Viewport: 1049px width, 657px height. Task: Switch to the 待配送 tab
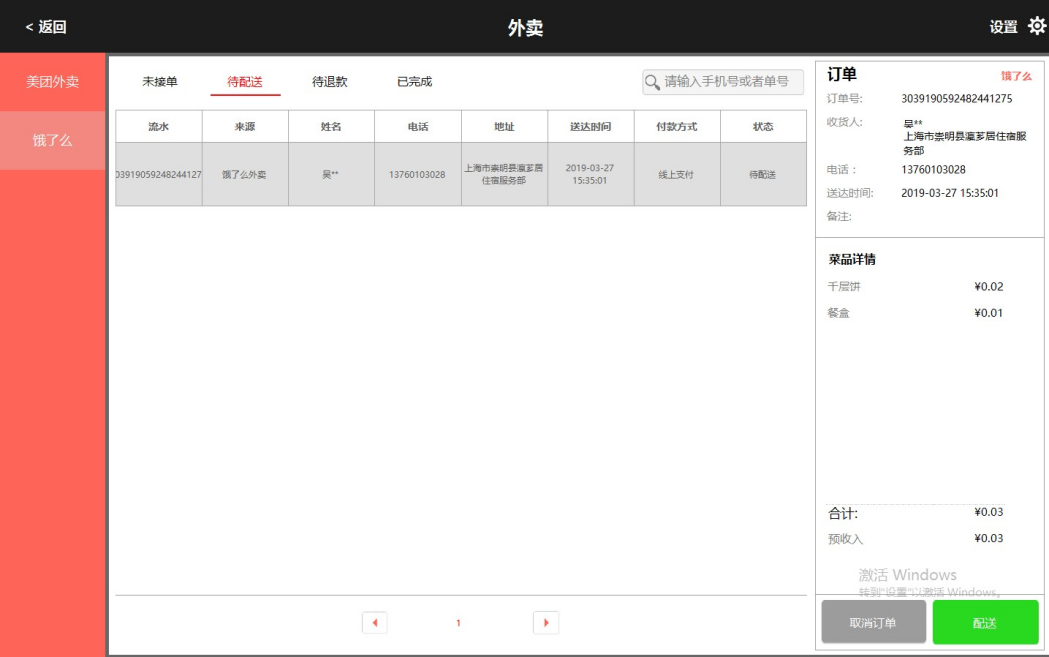pyautogui.click(x=245, y=82)
